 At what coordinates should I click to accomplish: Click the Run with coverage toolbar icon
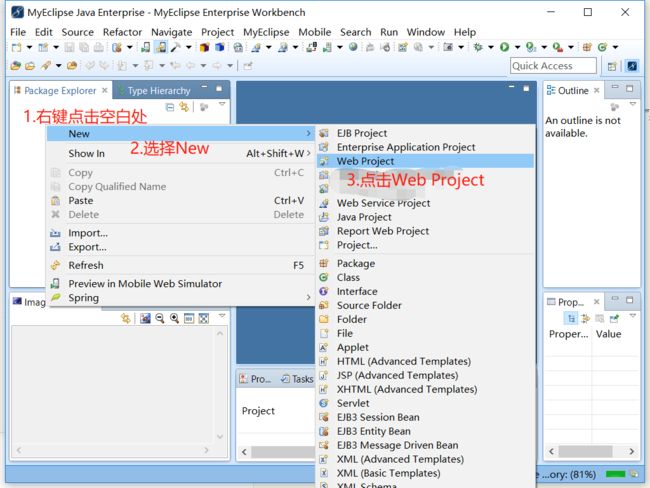coord(531,47)
